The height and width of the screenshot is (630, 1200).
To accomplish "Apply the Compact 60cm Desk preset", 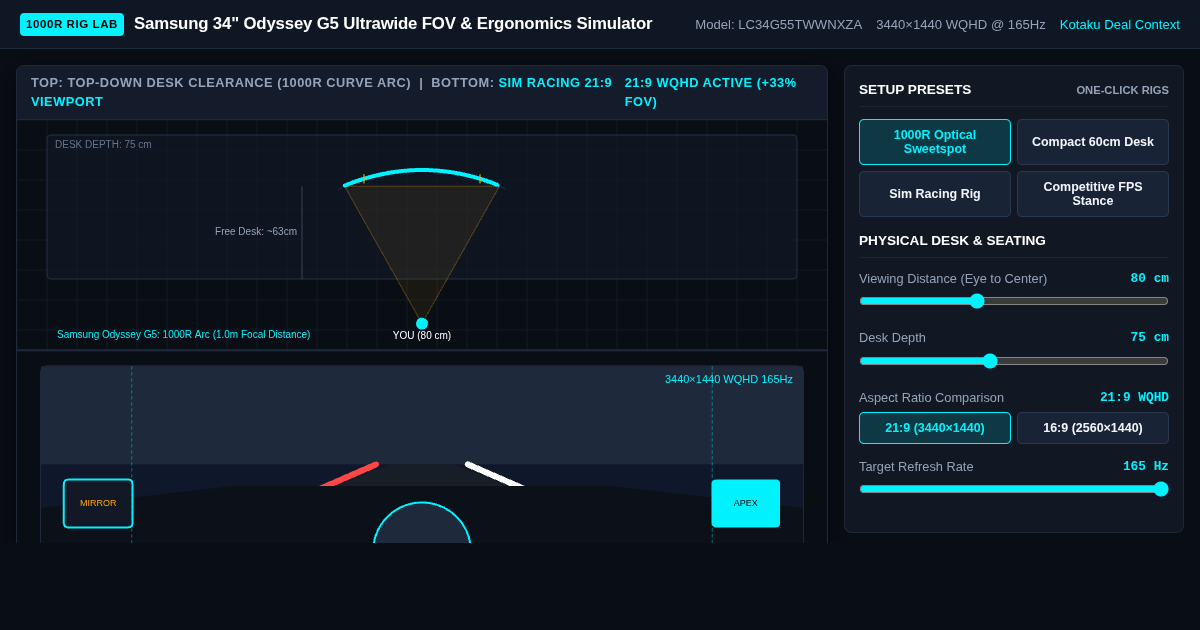I will click(x=1093, y=142).
